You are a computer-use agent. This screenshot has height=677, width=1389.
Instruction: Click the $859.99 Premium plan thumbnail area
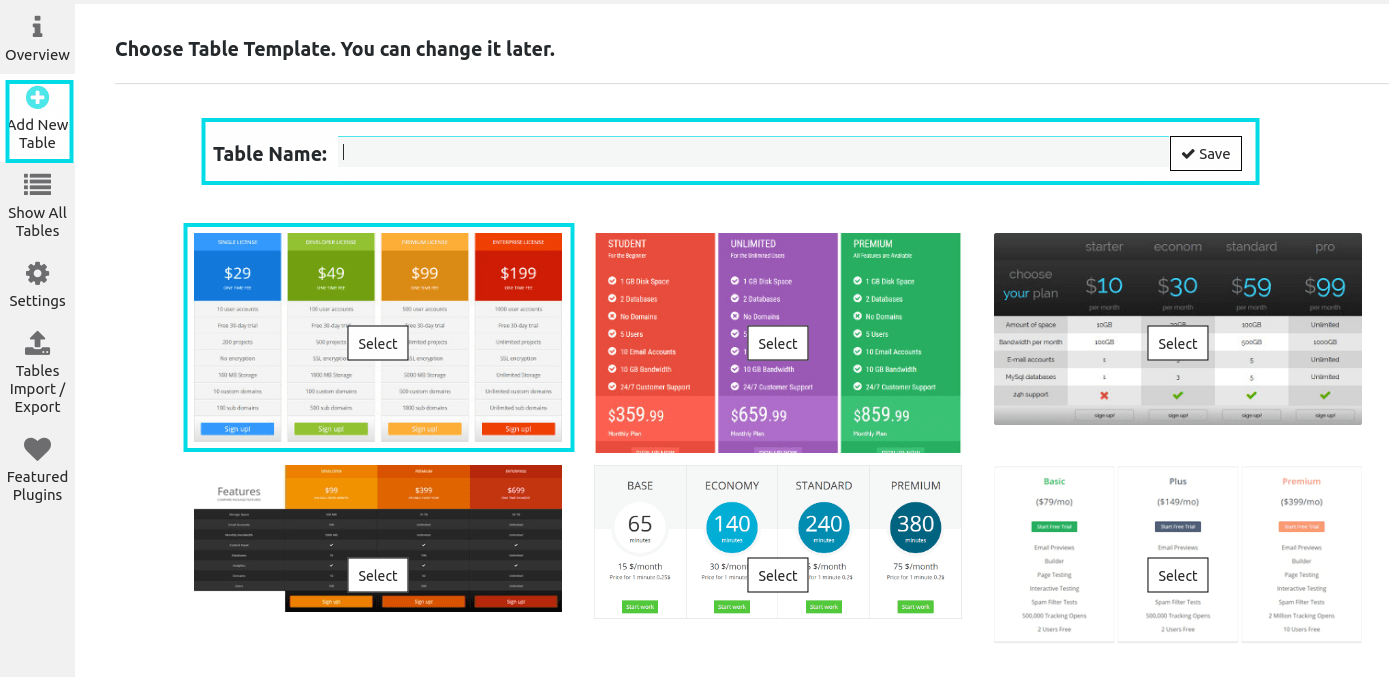900,343
